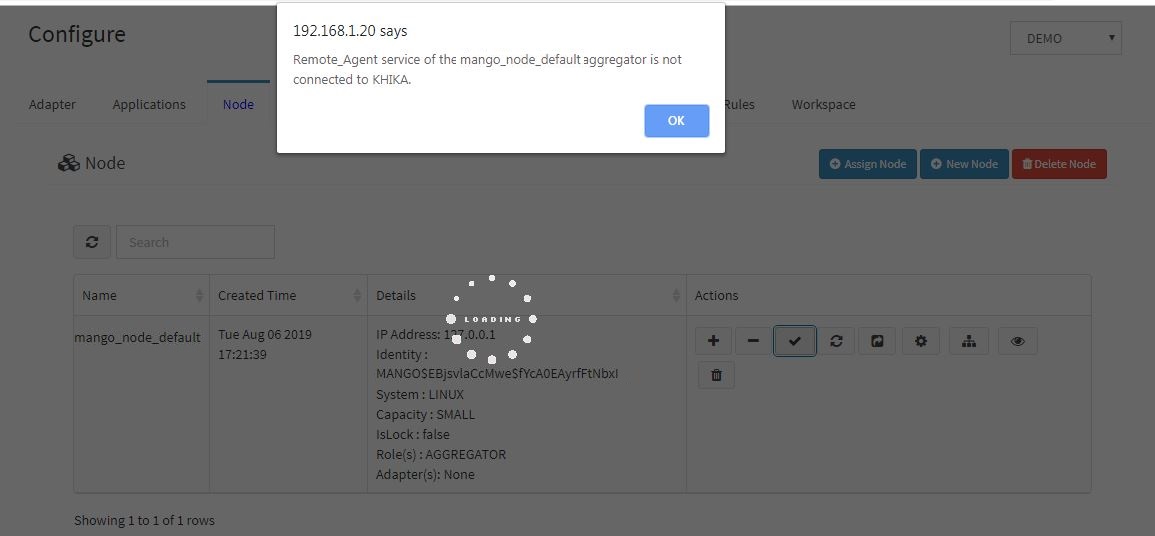
Task: Click the Delete Node button
Action: [1059, 164]
